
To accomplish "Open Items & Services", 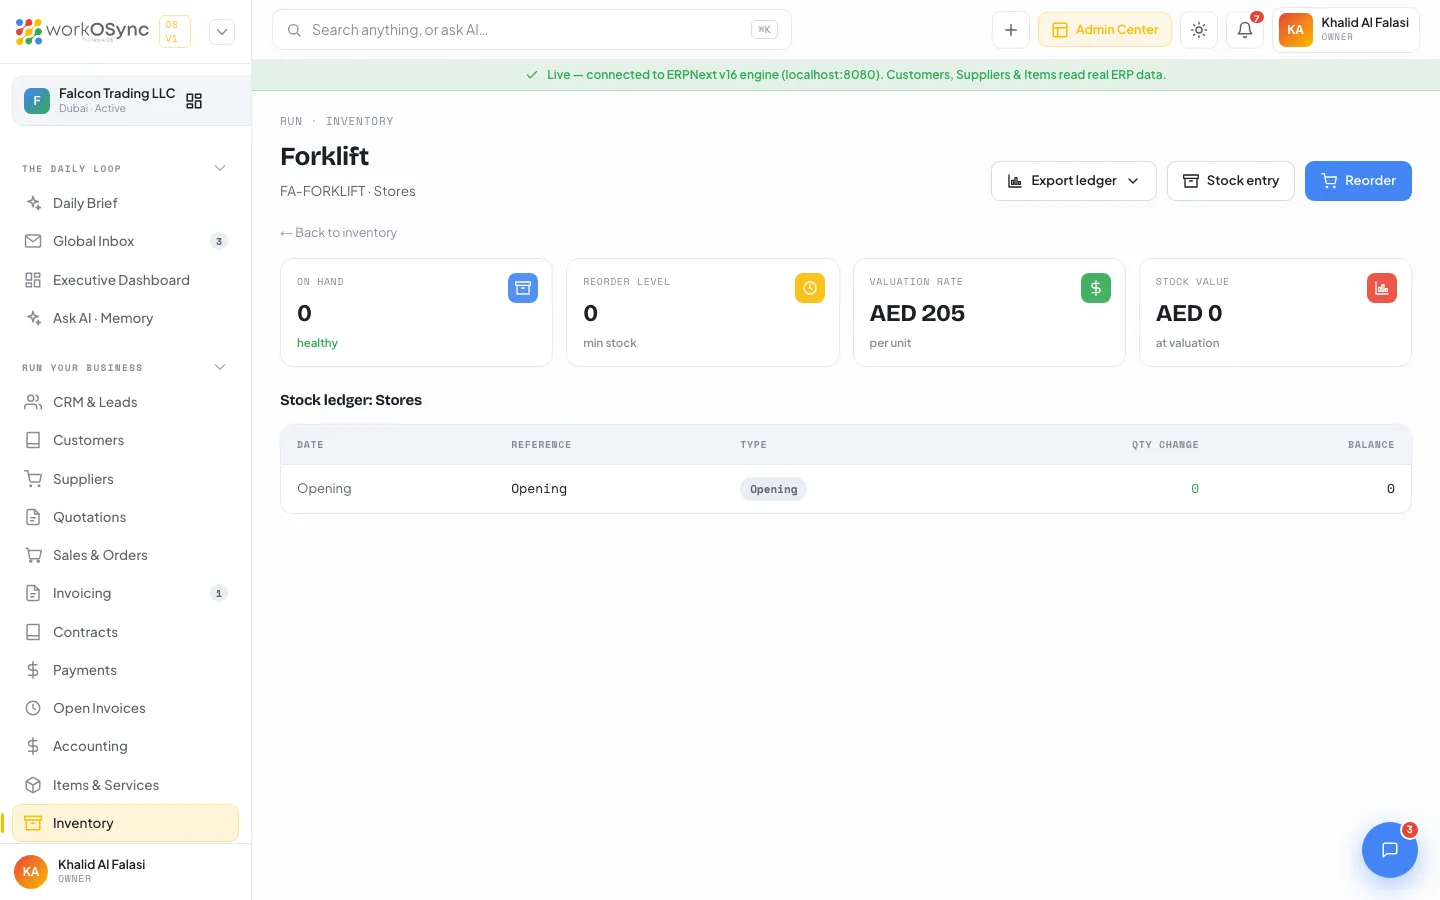I will pyautogui.click(x=125, y=785).
